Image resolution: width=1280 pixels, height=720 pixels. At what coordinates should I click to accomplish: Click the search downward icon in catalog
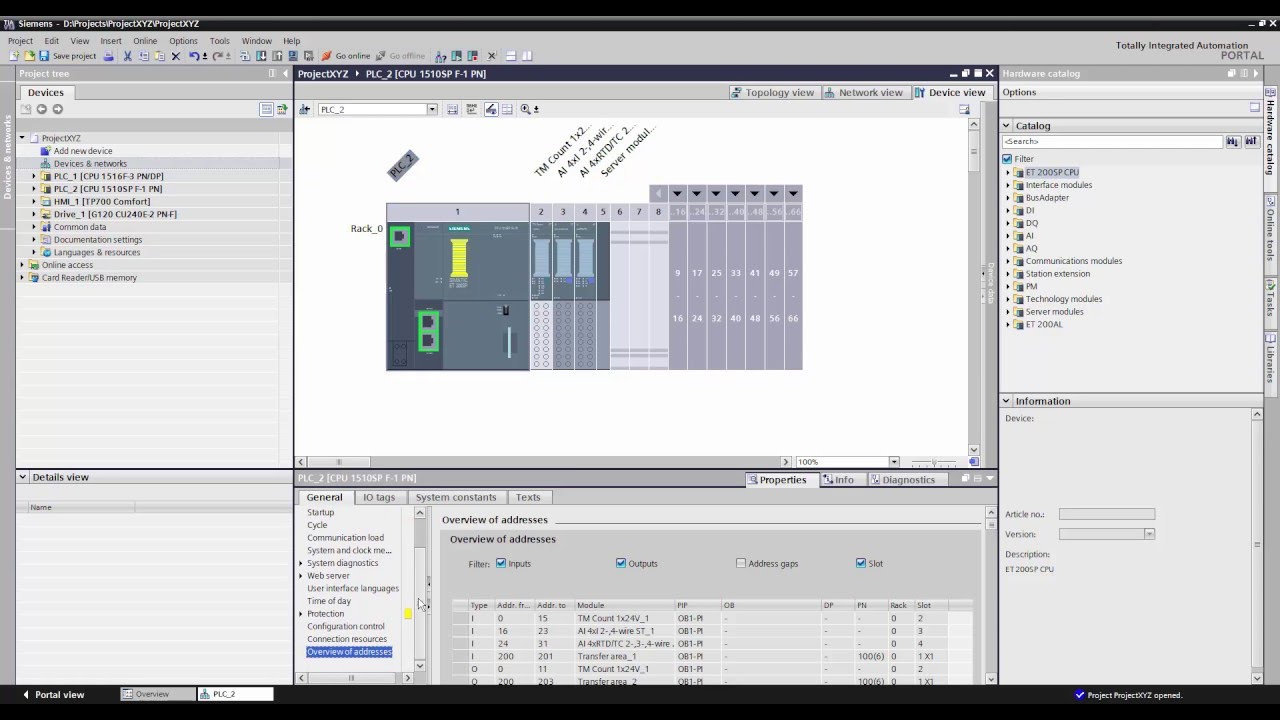point(1232,142)
